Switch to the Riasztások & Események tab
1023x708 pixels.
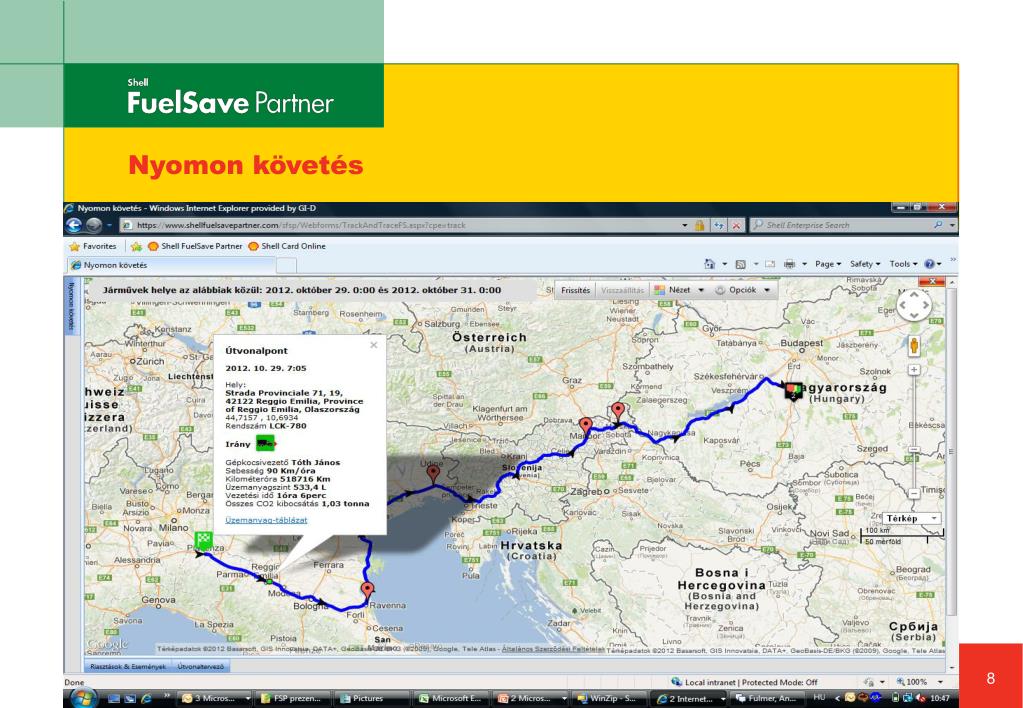(127, 667)
